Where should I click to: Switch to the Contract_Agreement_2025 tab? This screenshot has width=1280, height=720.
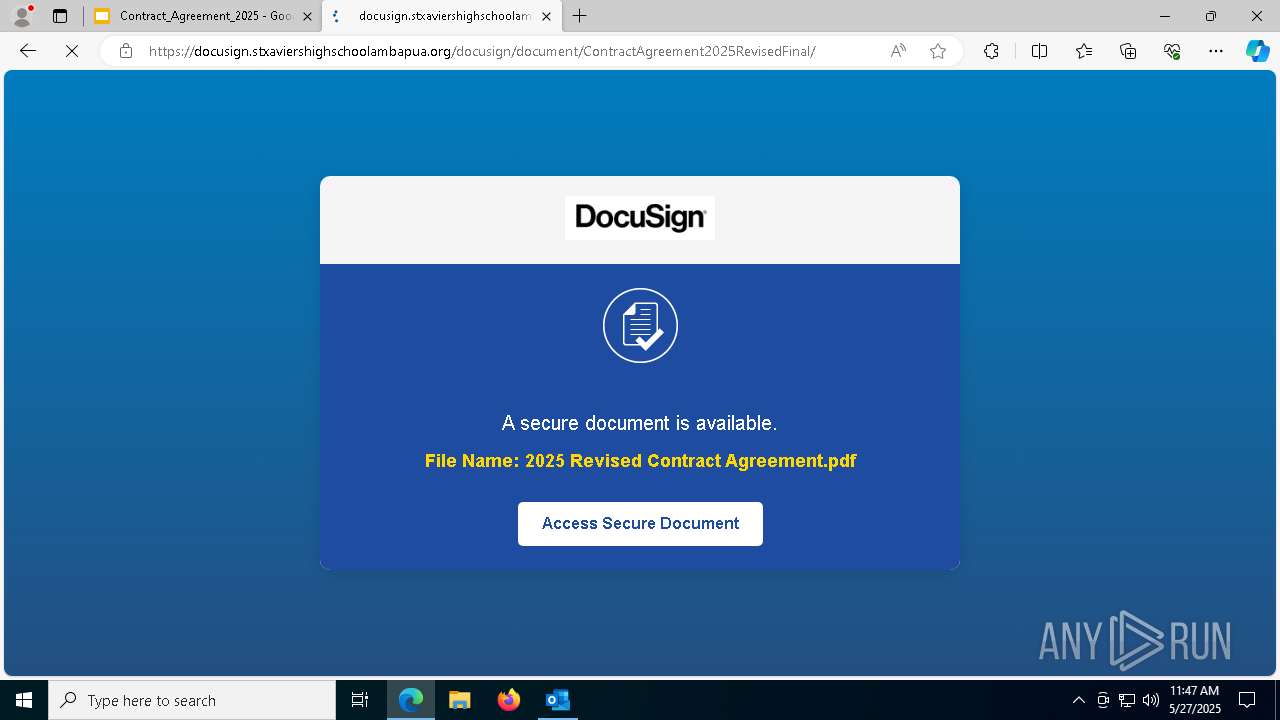coord(203,16)
